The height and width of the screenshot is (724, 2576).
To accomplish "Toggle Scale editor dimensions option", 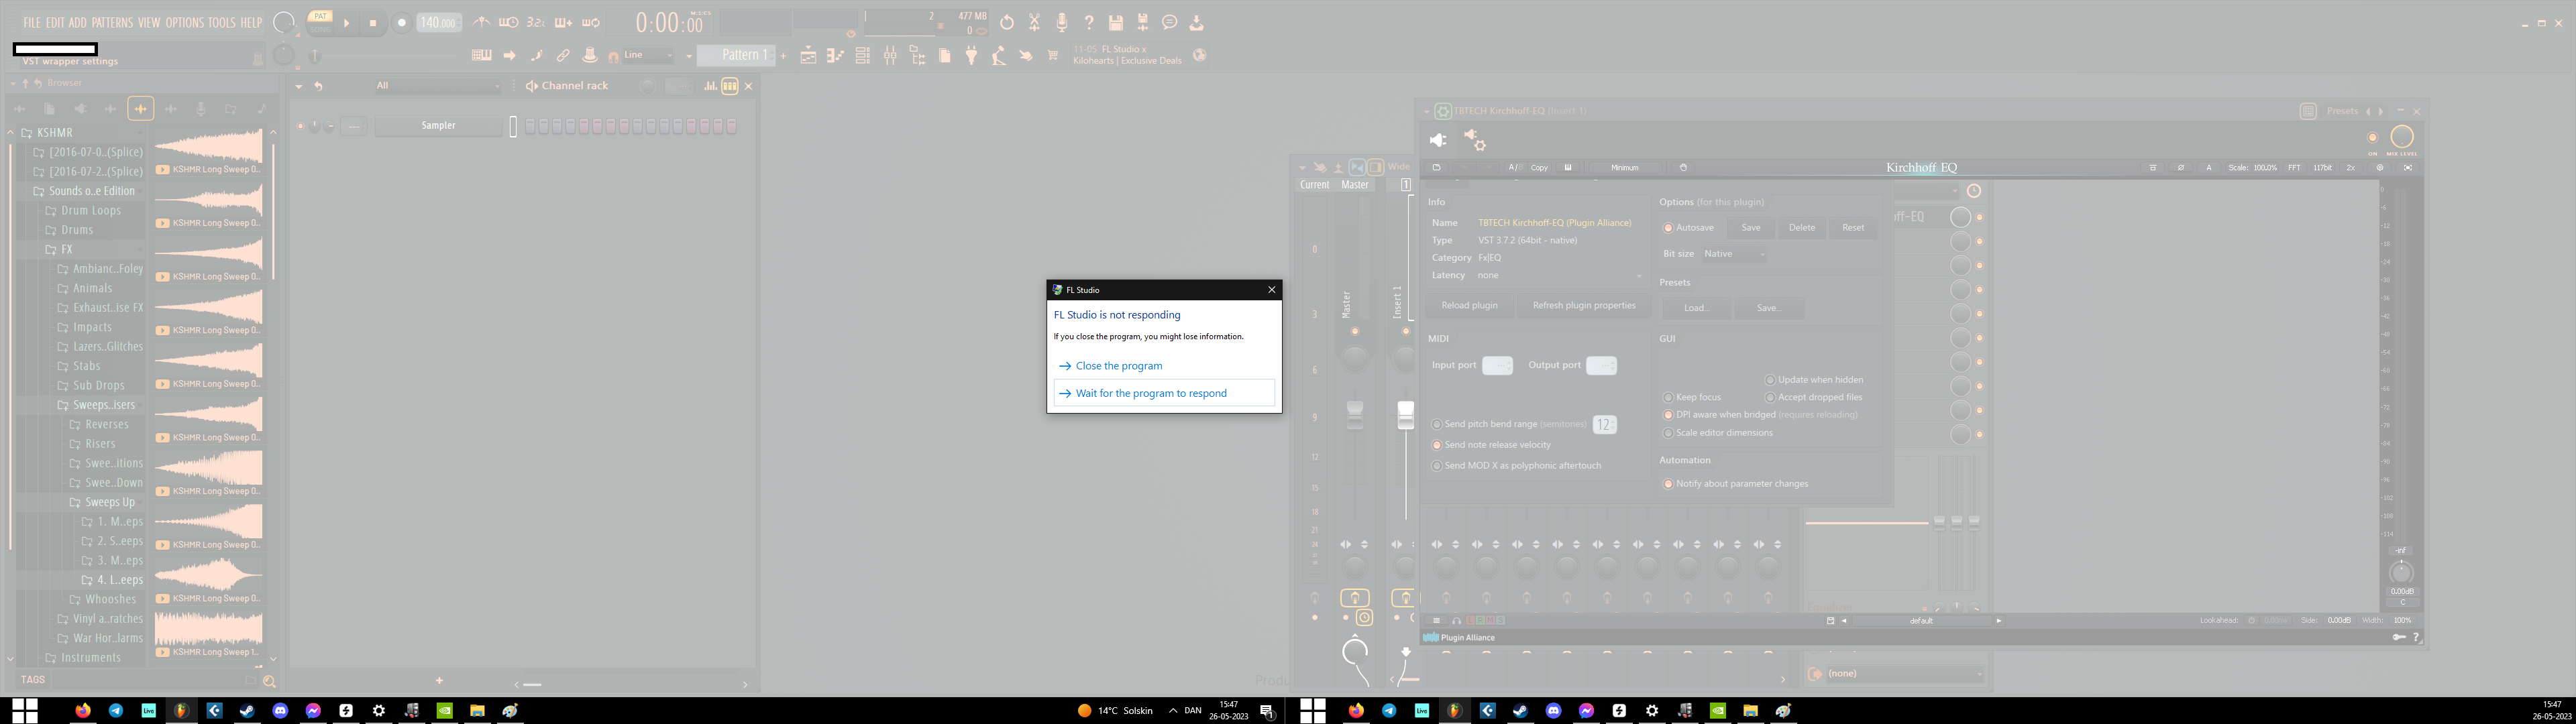I will pos(1668,433).
